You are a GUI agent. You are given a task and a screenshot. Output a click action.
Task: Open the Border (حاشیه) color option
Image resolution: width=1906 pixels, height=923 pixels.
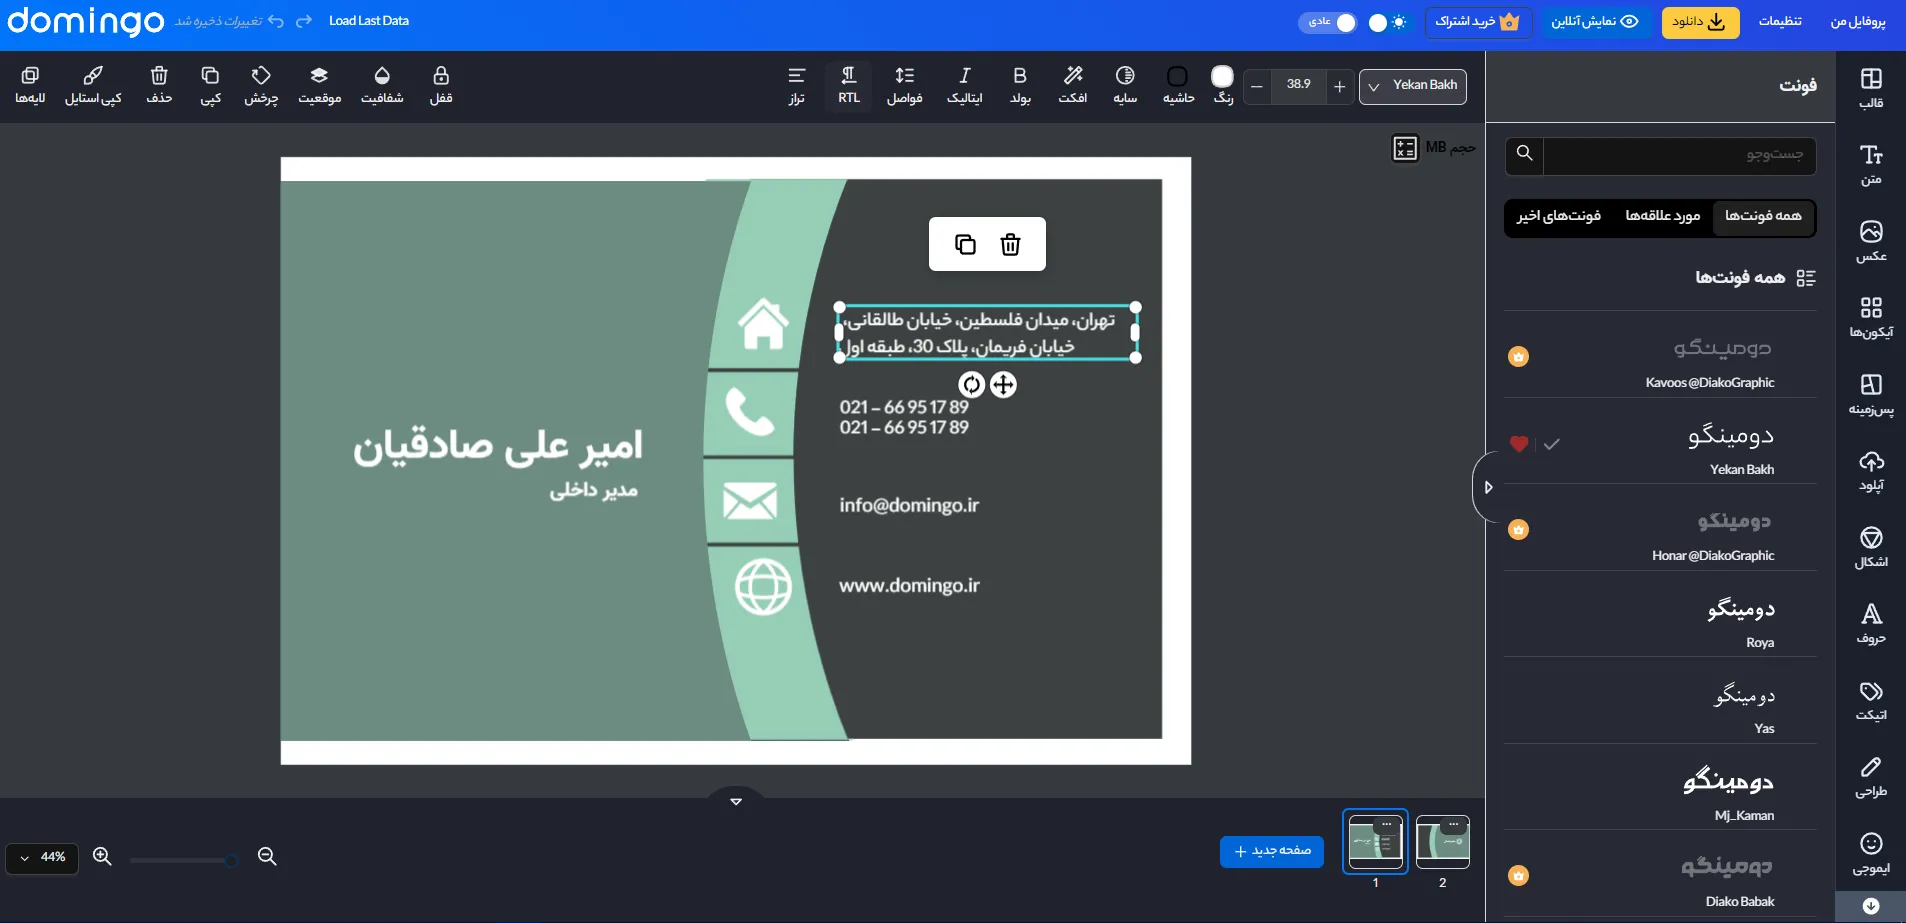coord(1178,85)
